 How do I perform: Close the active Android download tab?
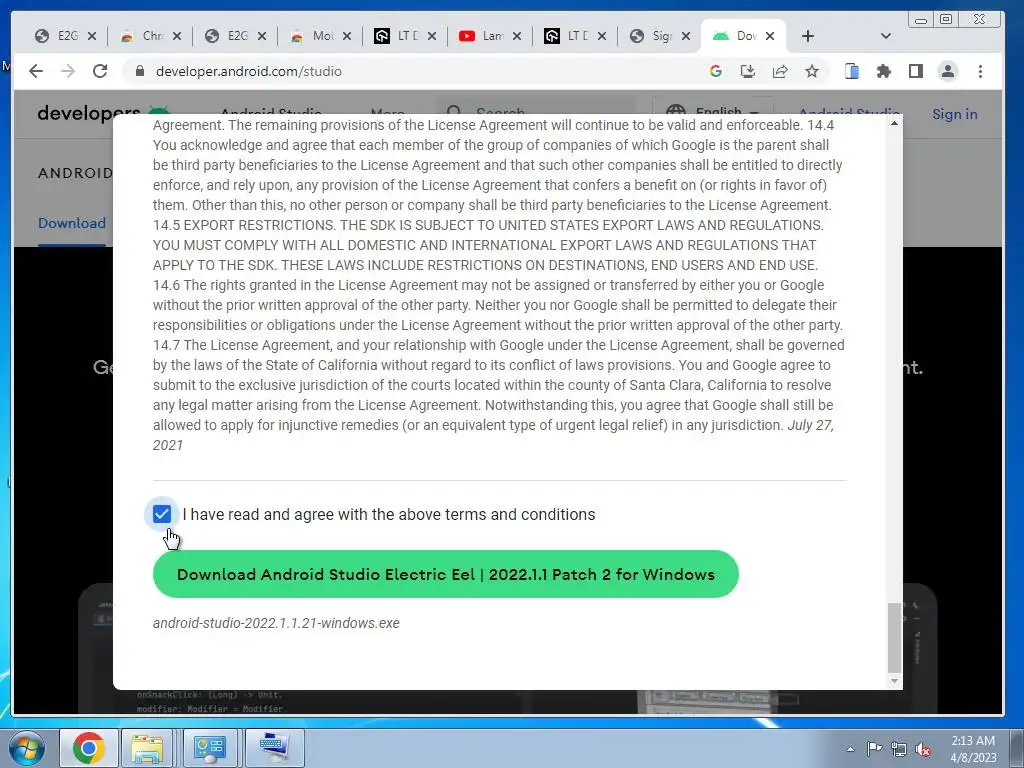770,36
